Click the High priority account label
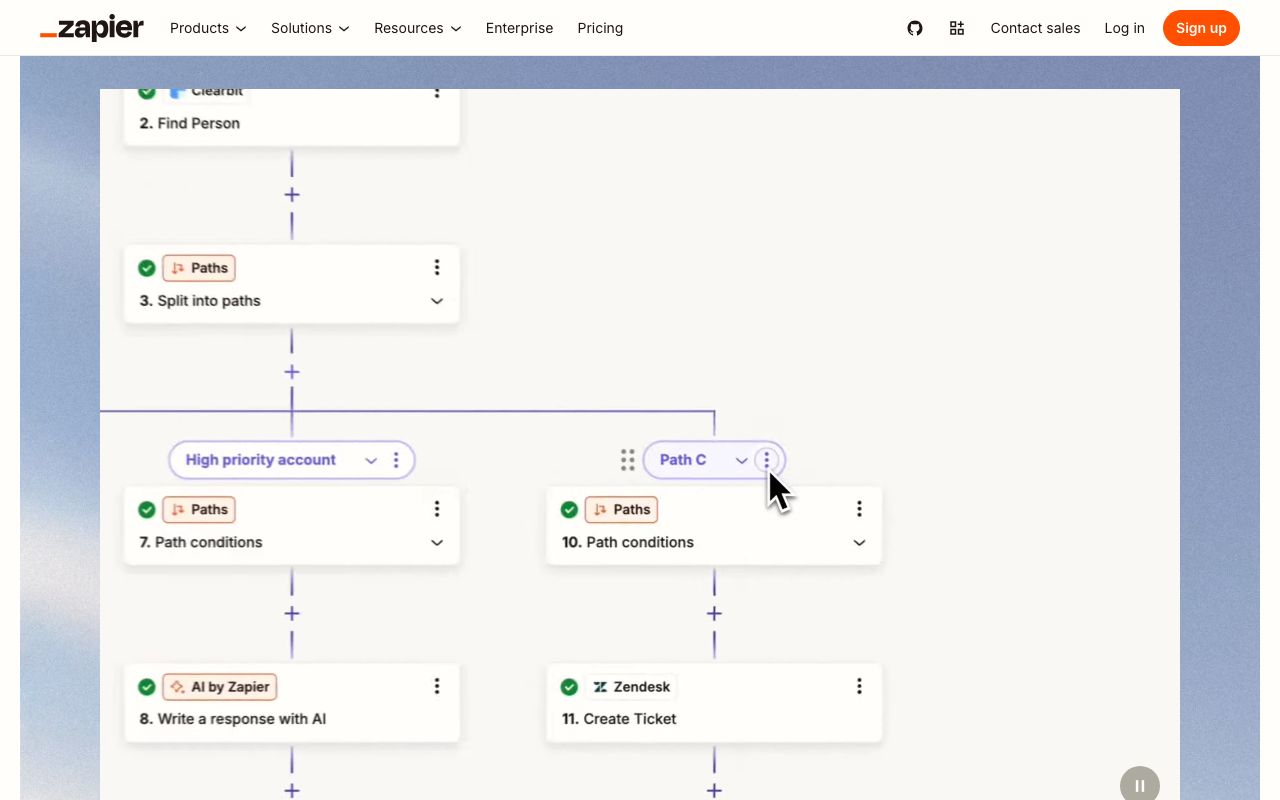 point(261,460)
